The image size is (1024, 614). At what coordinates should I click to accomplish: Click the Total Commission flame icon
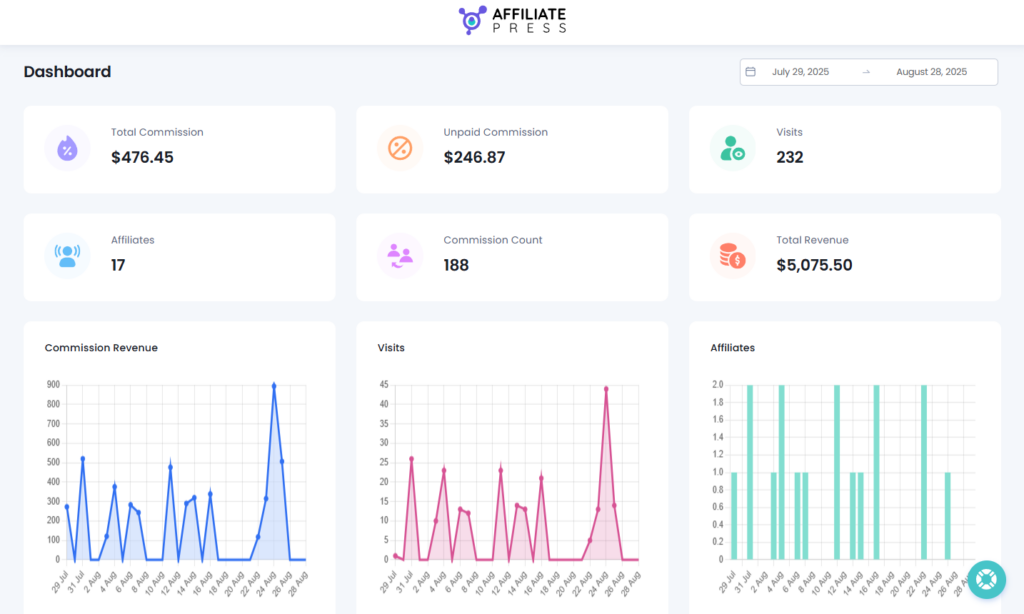point(67,149)
